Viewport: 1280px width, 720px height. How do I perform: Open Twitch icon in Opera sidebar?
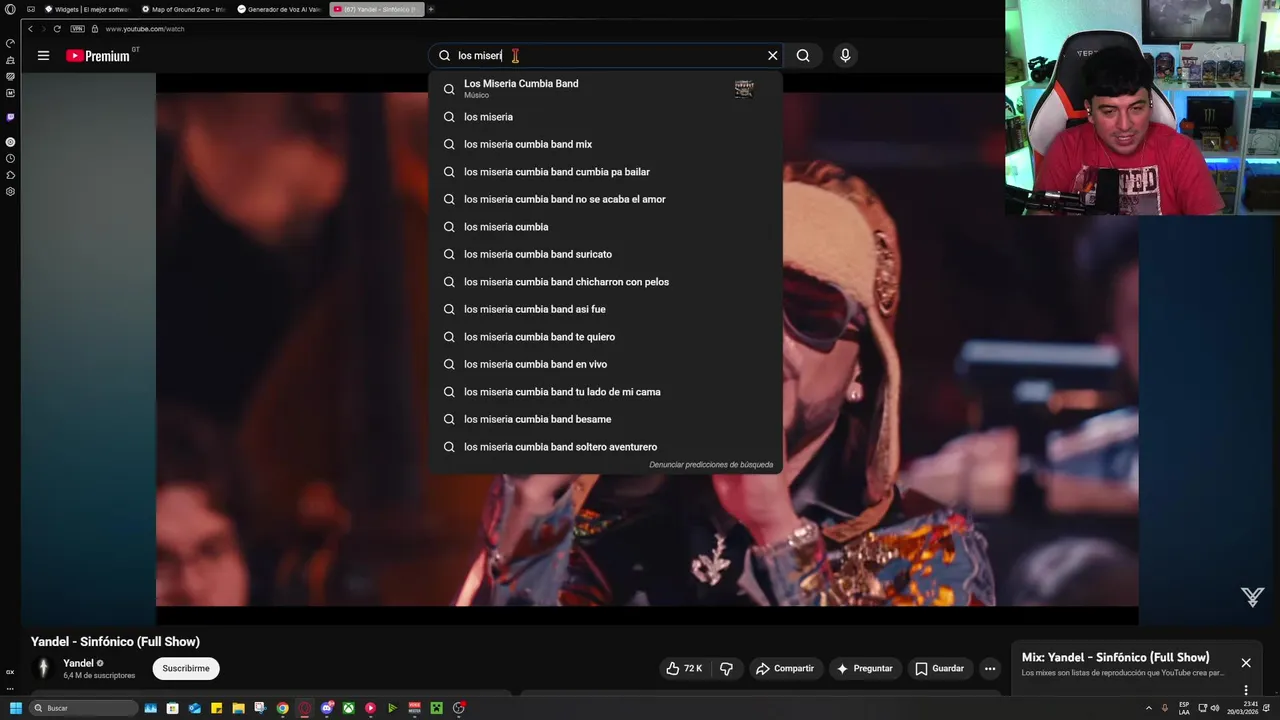pos(10,117)
